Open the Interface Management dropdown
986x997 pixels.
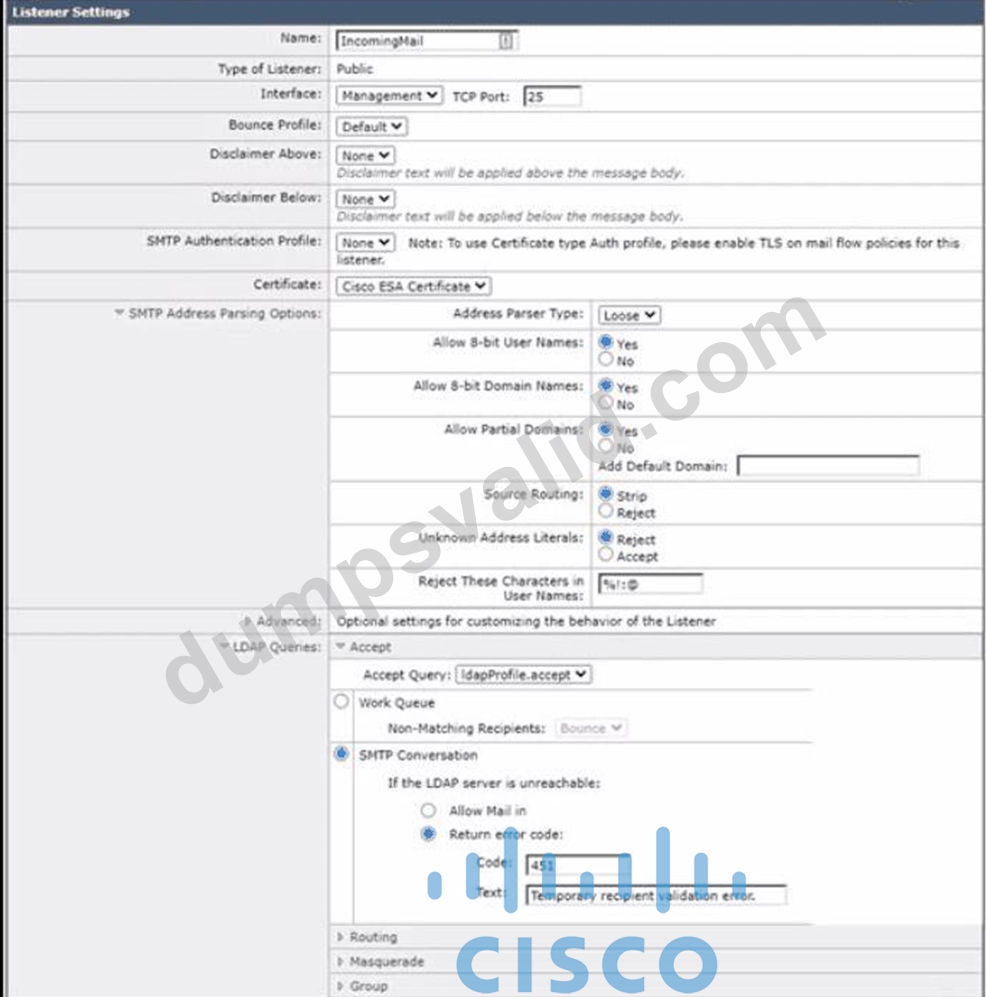click(x=389, y=95)
